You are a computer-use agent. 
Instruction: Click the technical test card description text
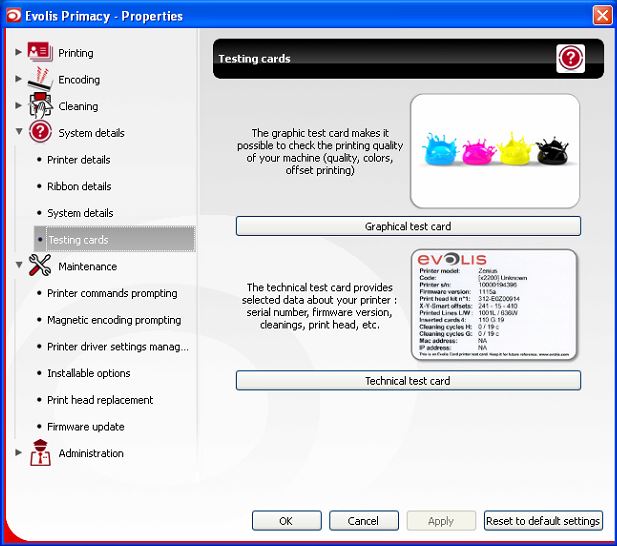coord(319,306)
